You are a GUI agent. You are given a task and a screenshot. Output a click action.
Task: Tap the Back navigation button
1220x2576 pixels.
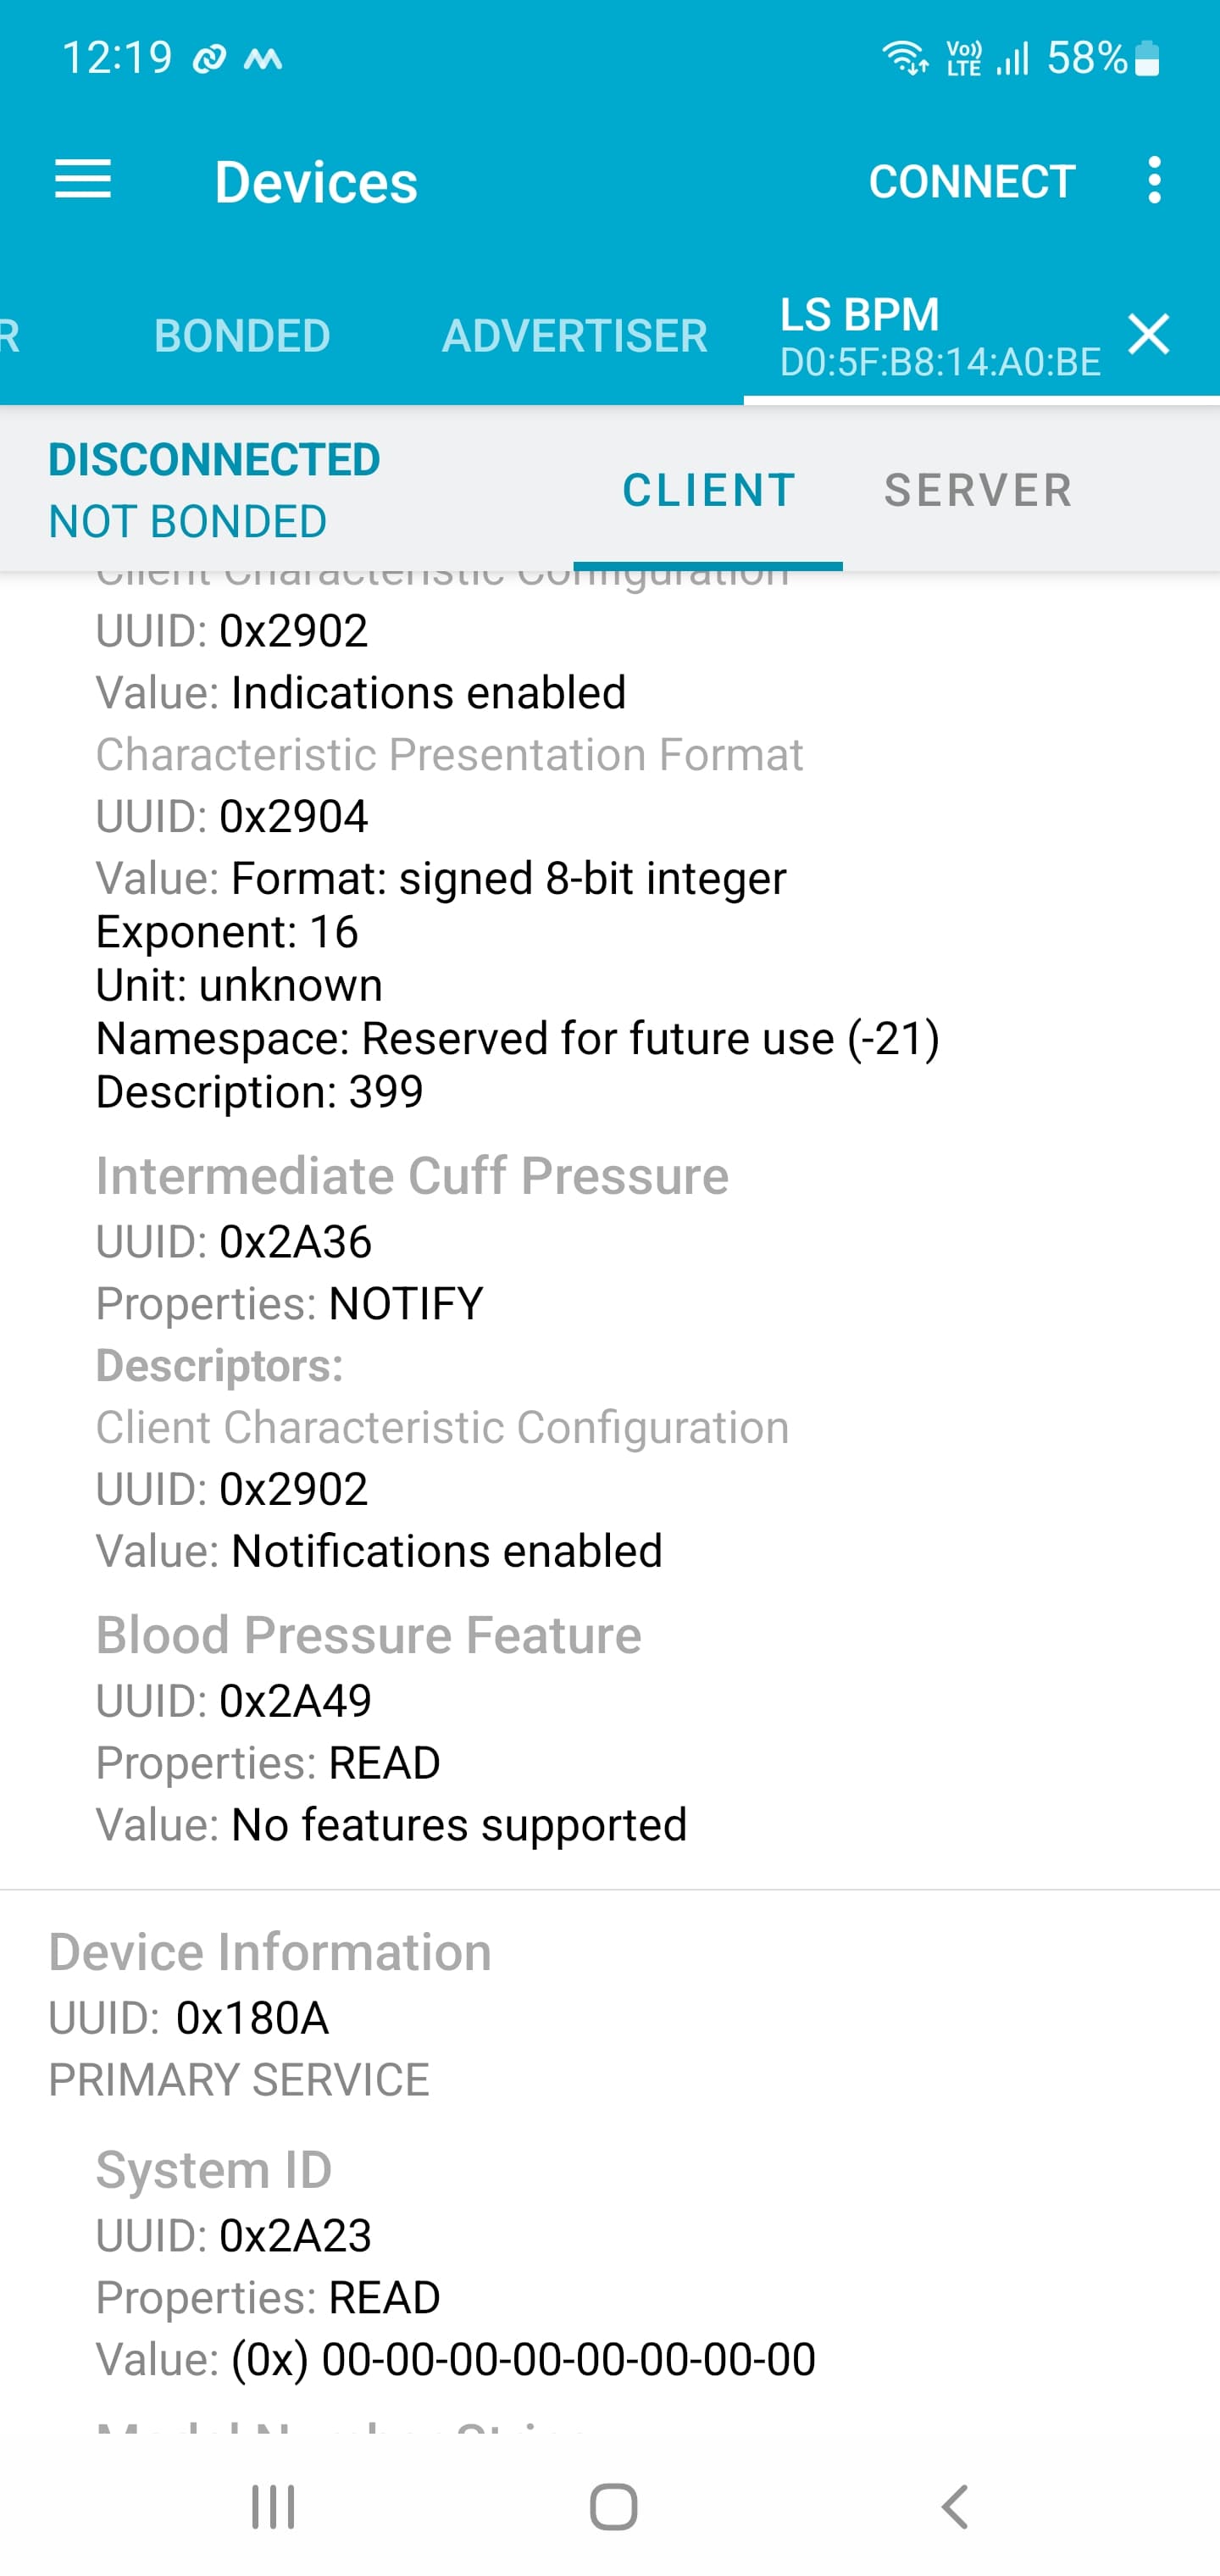point(952,2504)
